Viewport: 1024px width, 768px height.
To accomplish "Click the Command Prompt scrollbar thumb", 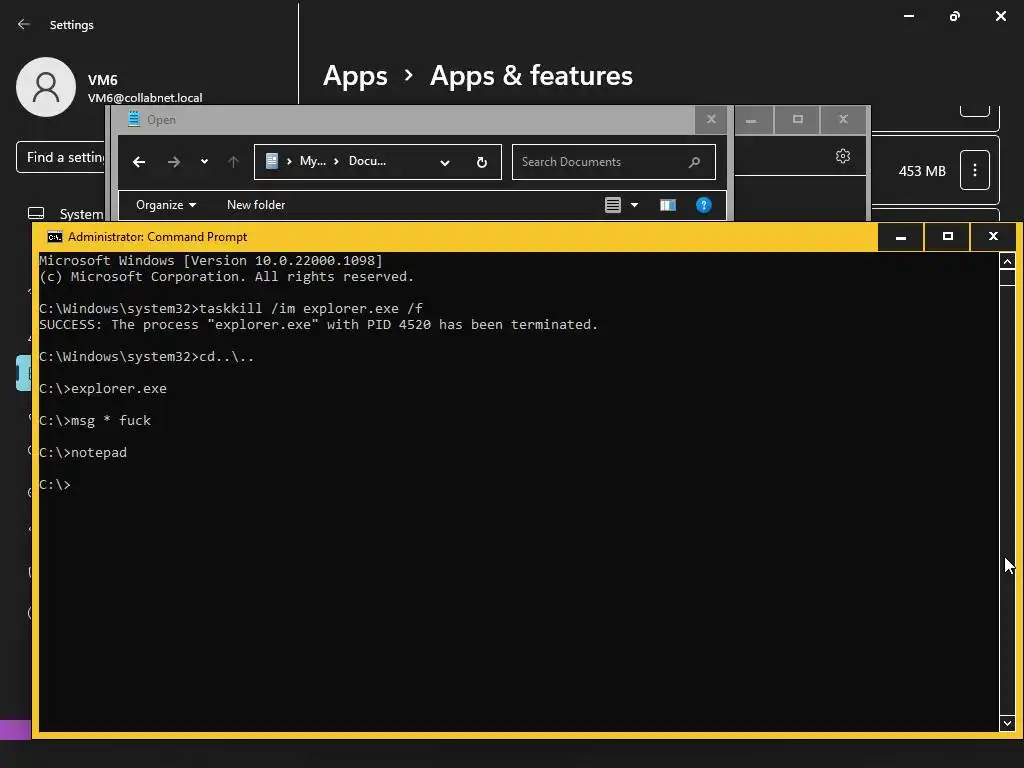I will click(x=1007, y=278).
